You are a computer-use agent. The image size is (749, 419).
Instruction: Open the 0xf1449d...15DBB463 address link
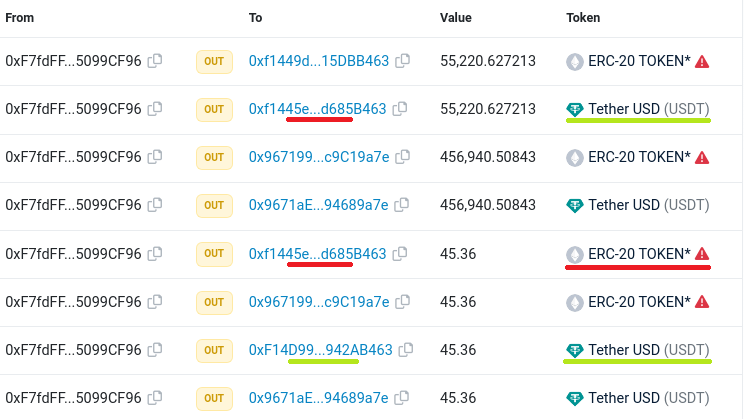point(319,61)
